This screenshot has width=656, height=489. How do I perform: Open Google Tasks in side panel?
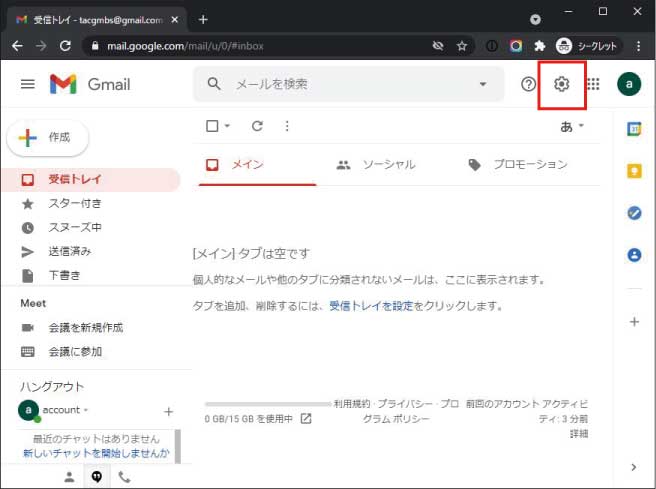coord(633,213)
